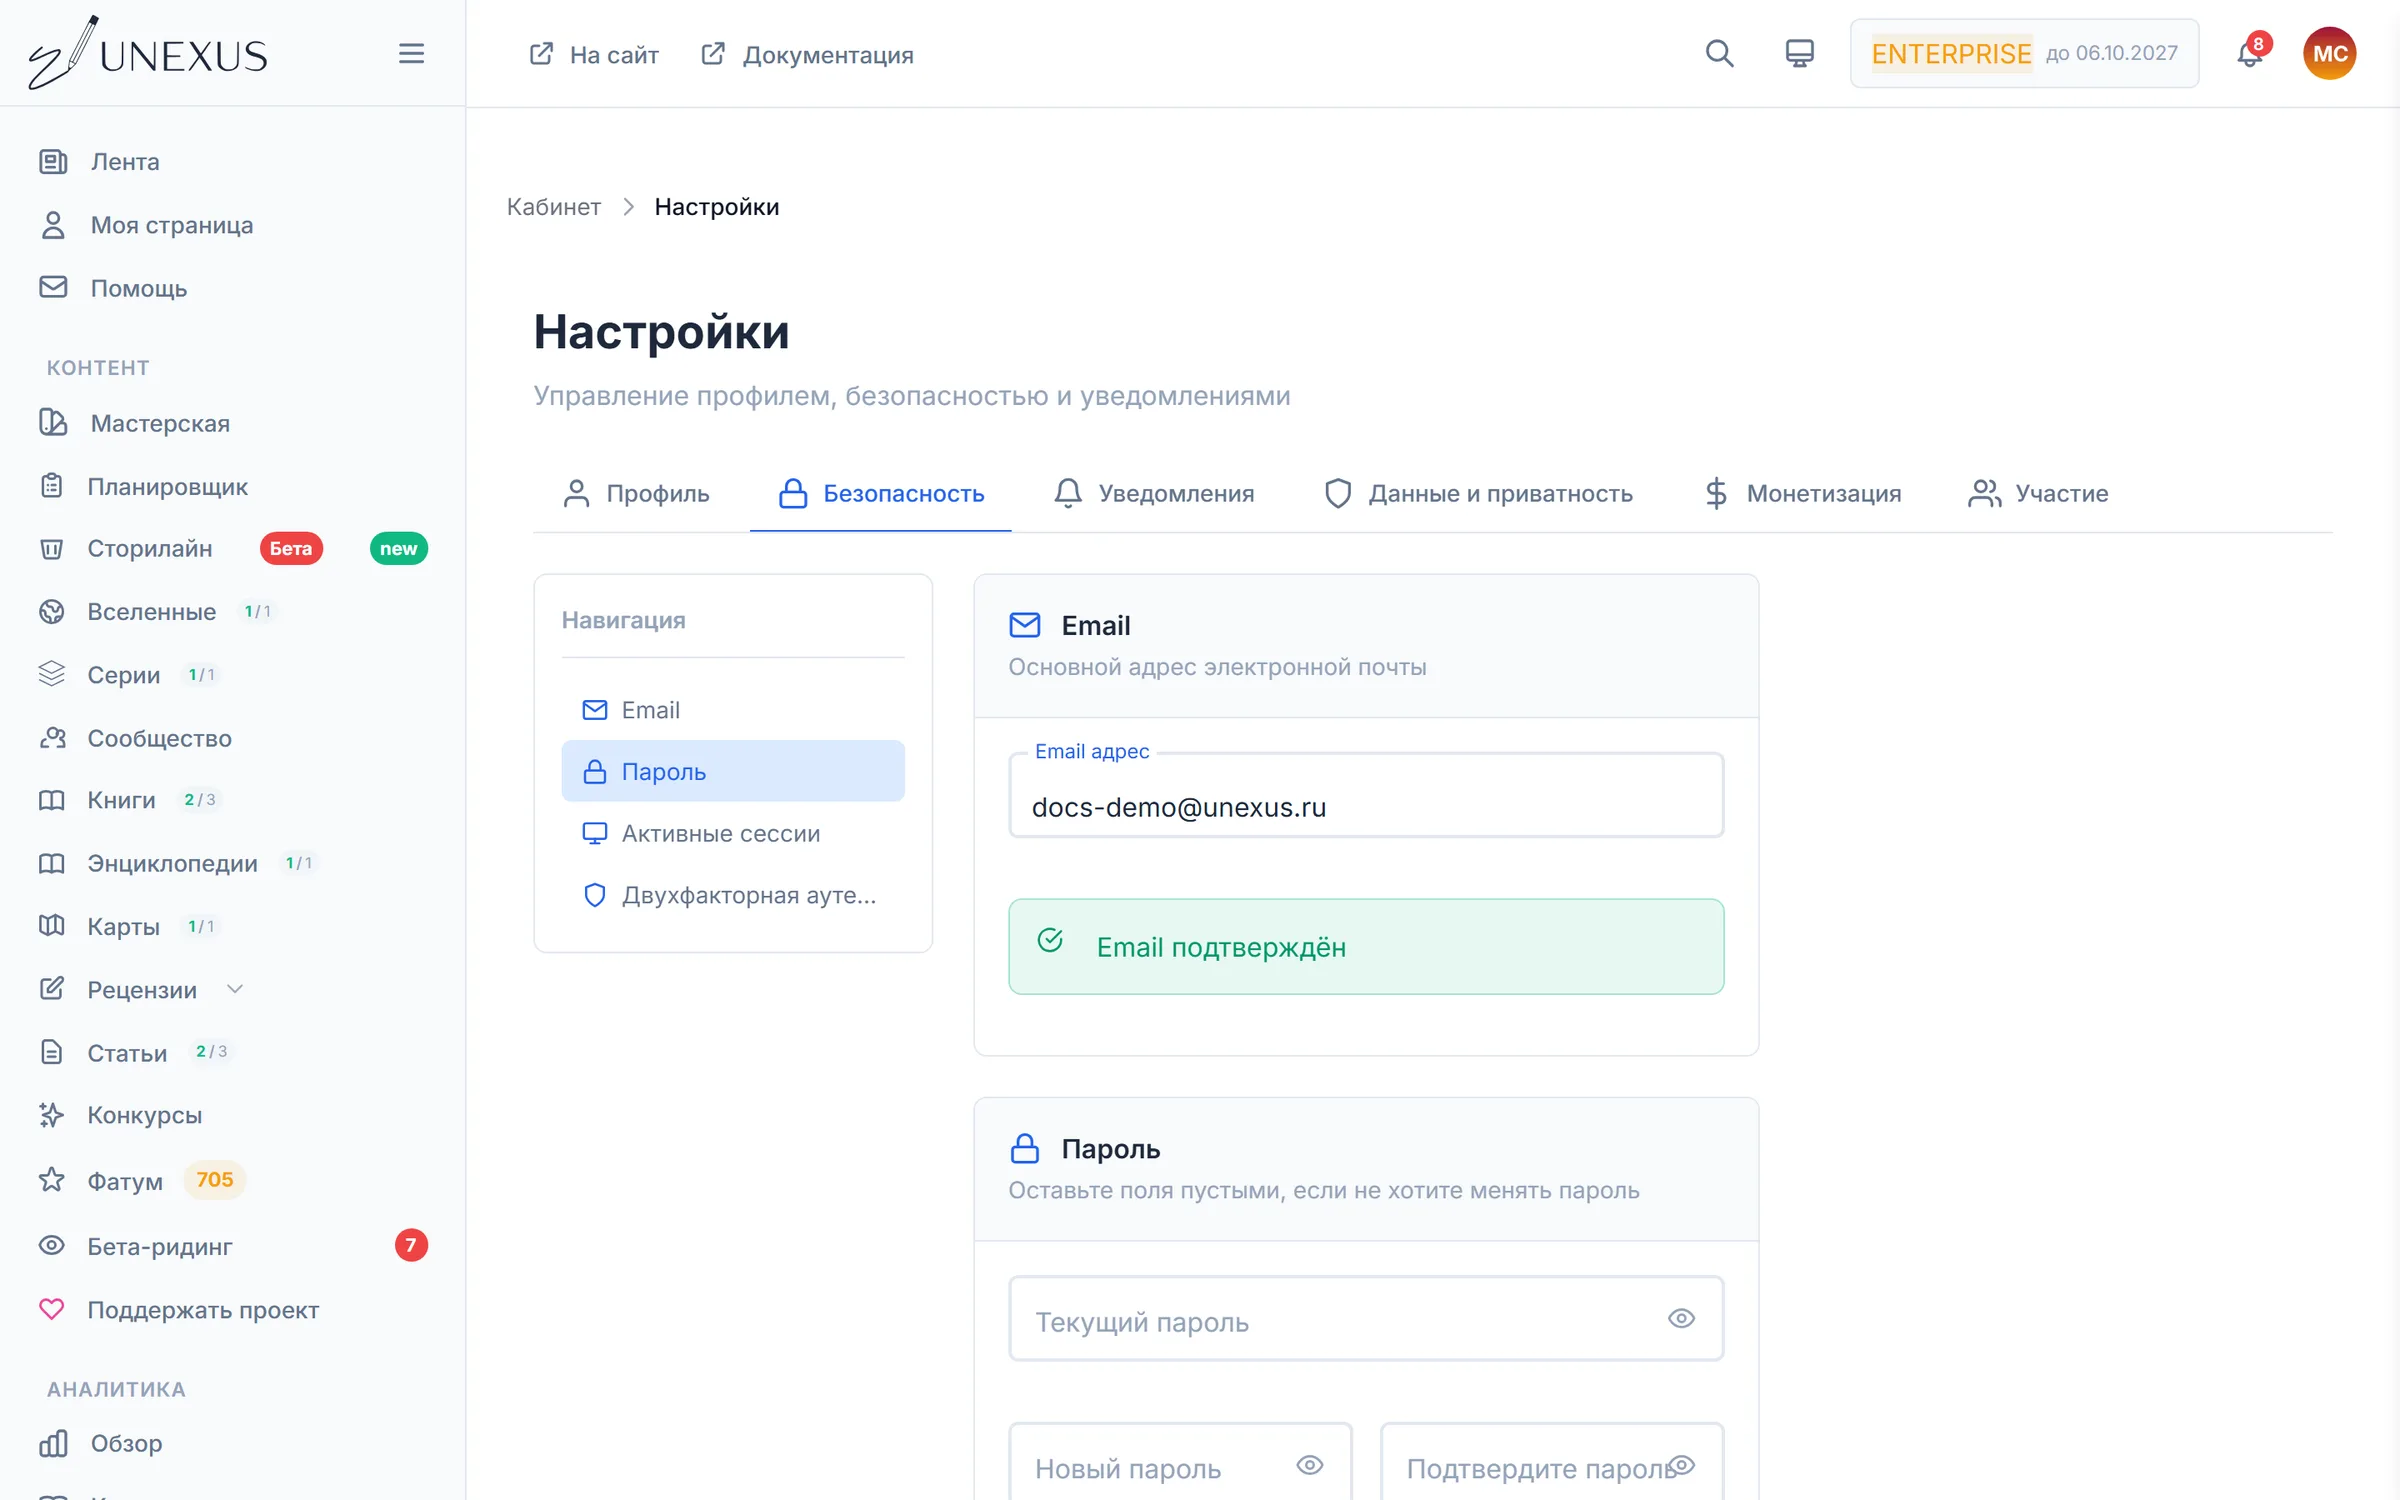Show the Текущий пароль value via eye icon
Viewport: 2400px width, 1500px height.
click(x=1681, y=1318)
